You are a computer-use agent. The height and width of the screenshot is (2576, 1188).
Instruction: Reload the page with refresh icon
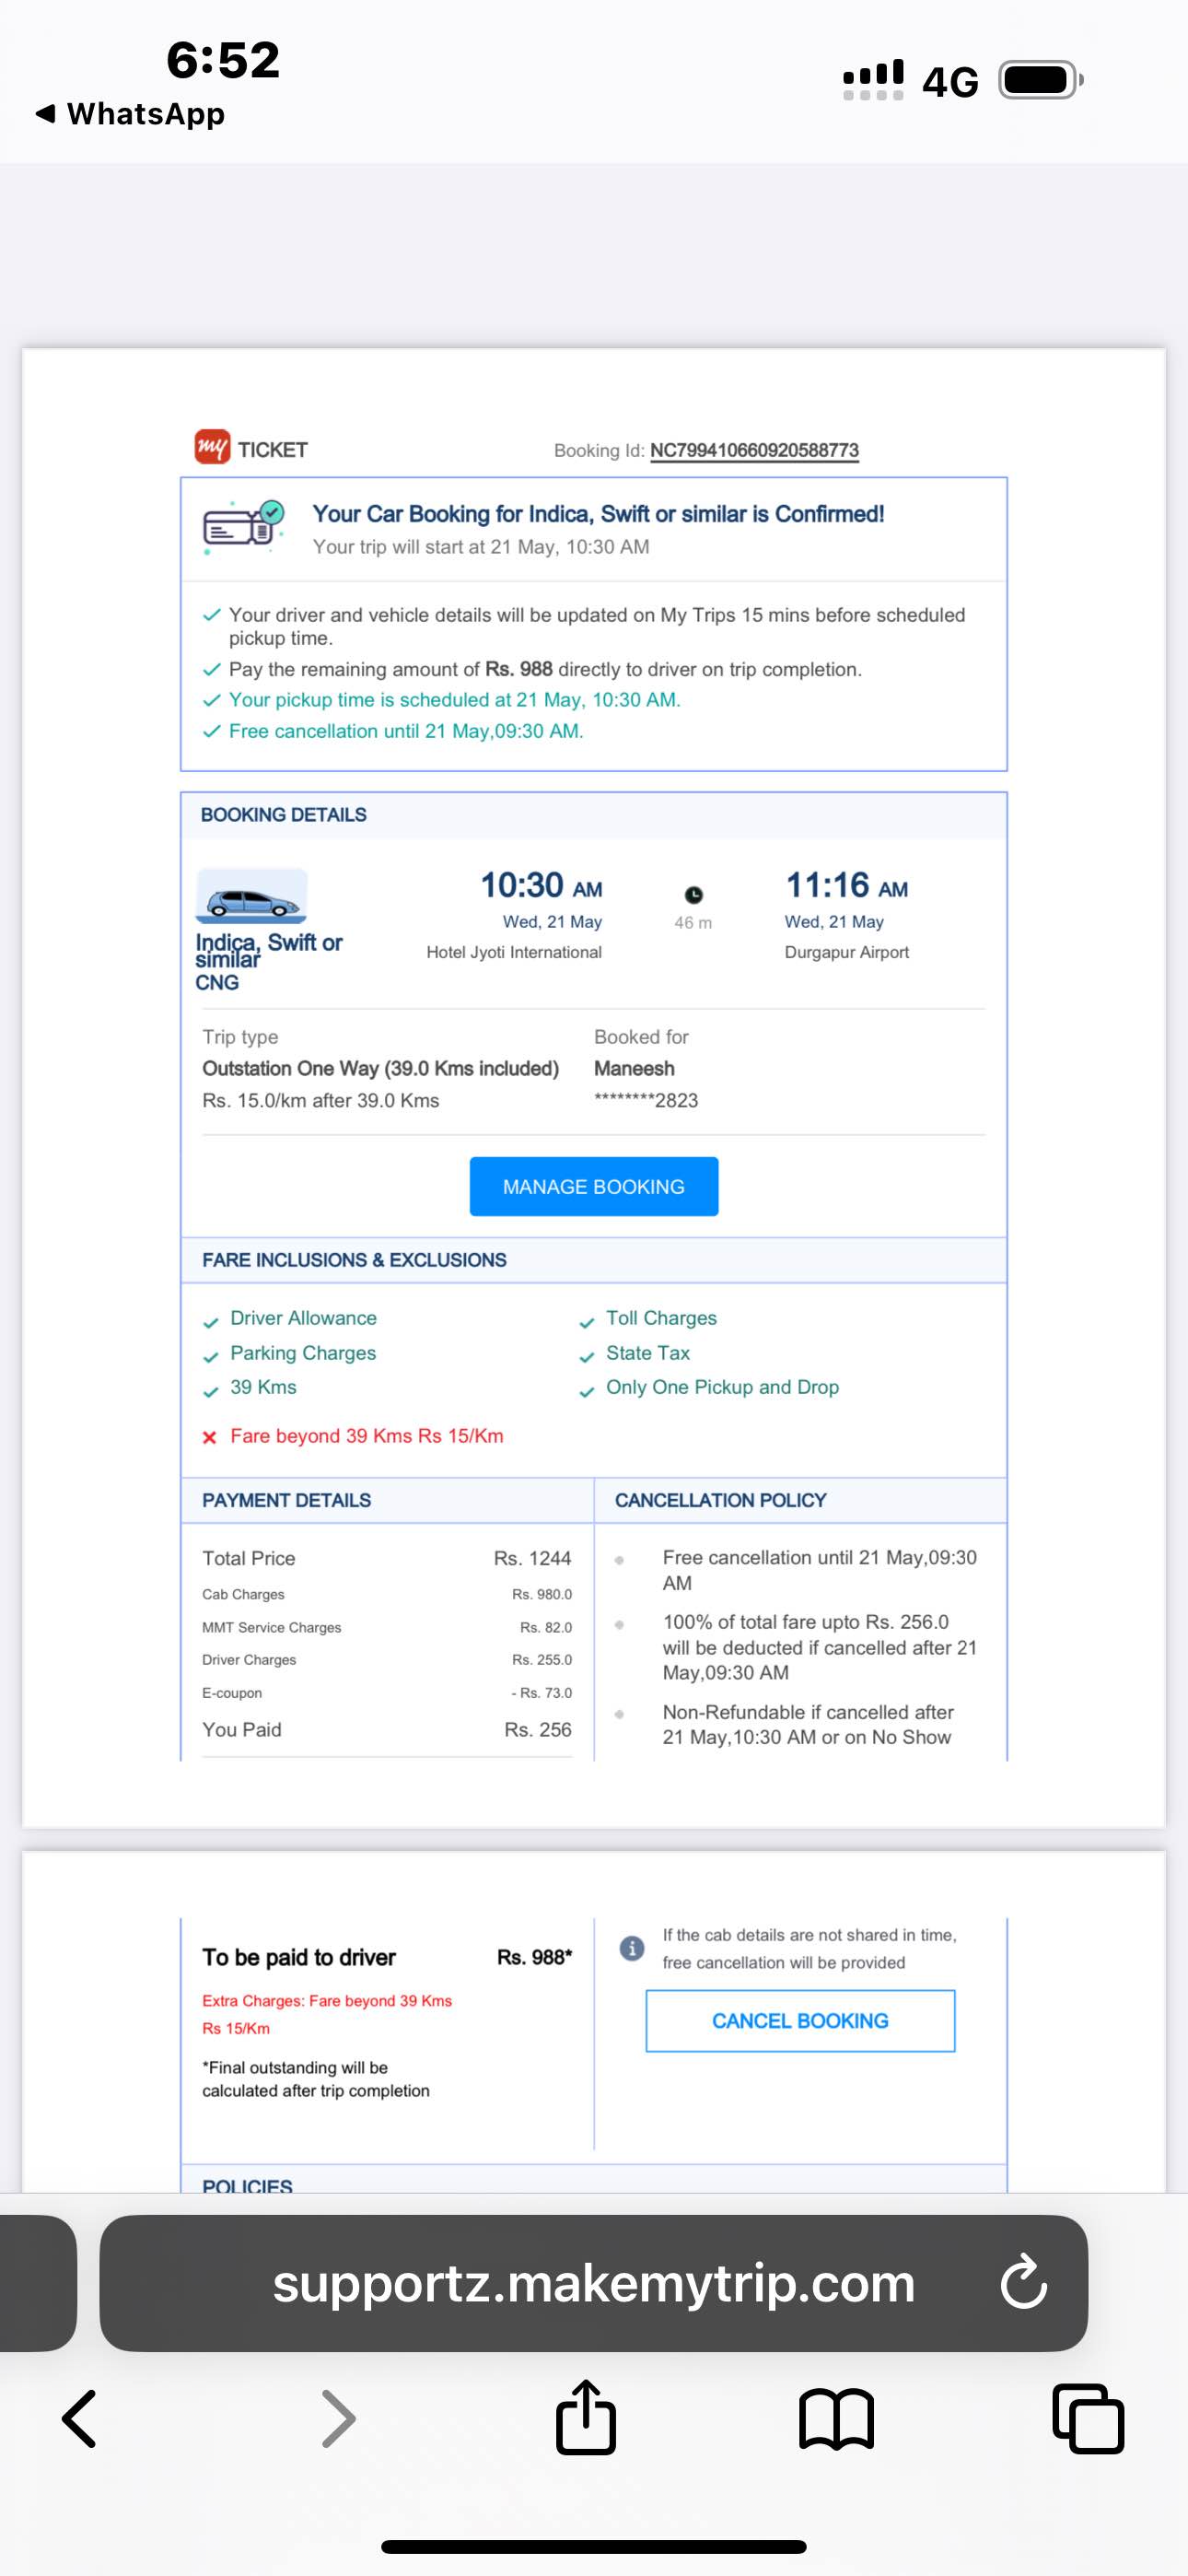(1023, 2283)
